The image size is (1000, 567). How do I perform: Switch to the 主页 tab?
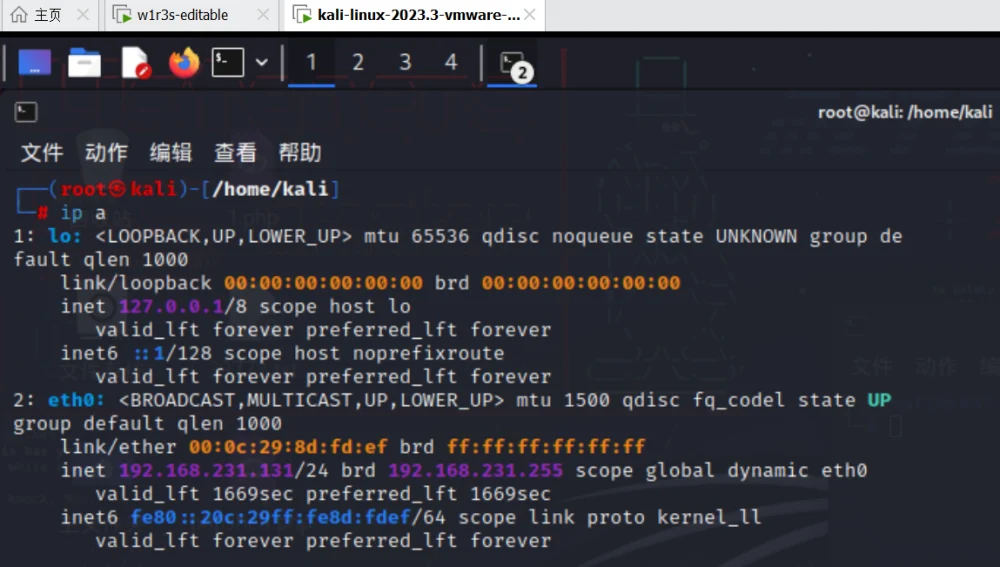(x=50, y=15)
